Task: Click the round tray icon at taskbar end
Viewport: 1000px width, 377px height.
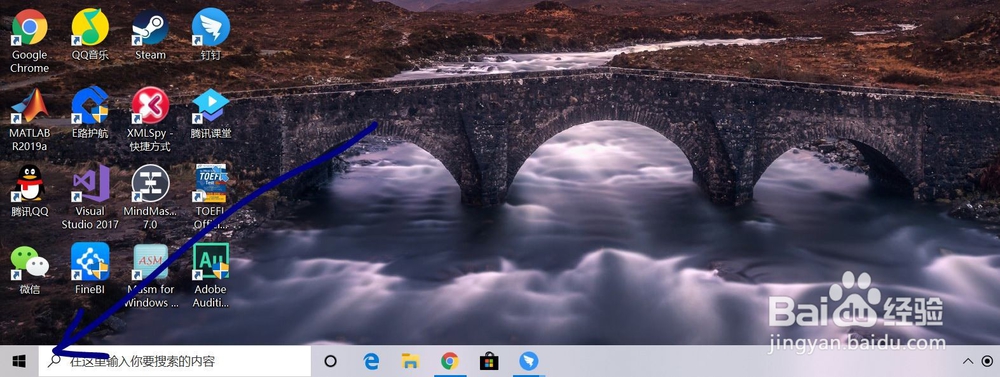Action: point(988,362)
